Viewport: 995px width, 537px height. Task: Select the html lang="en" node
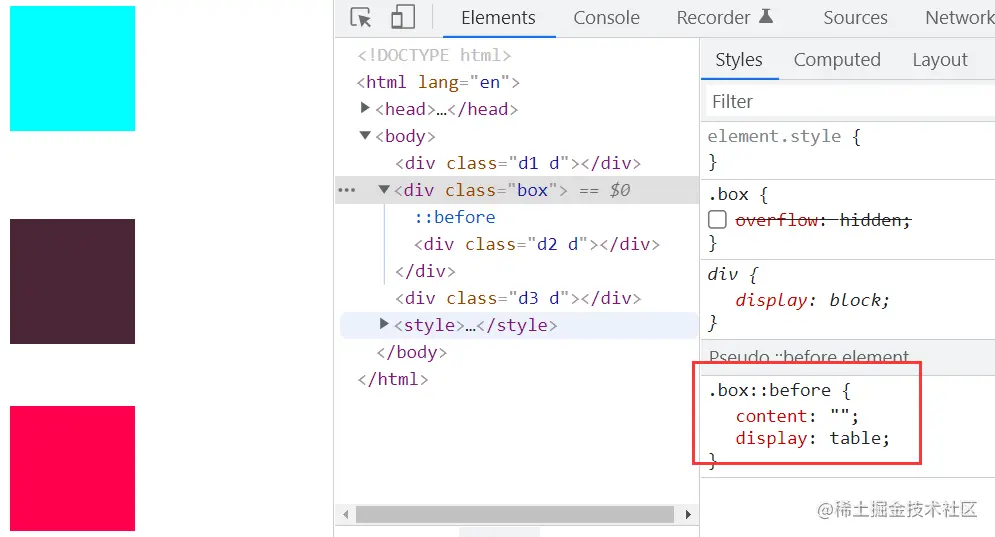click(x=438, y=83)
